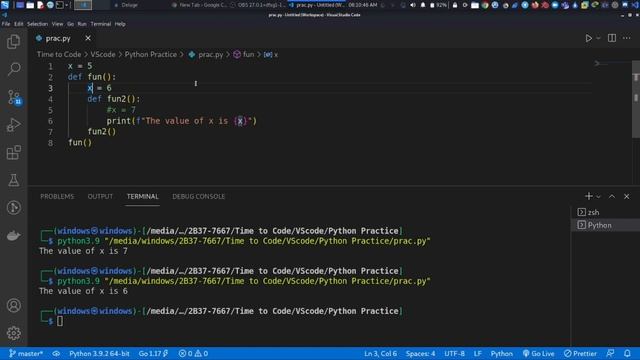
Task: Click the feedback icon in status bar
Action: click(610, 353)
